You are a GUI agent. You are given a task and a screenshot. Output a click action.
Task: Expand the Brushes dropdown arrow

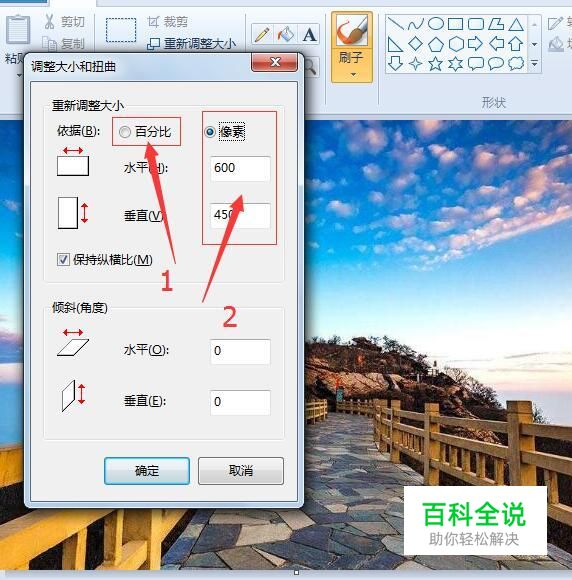353,75
